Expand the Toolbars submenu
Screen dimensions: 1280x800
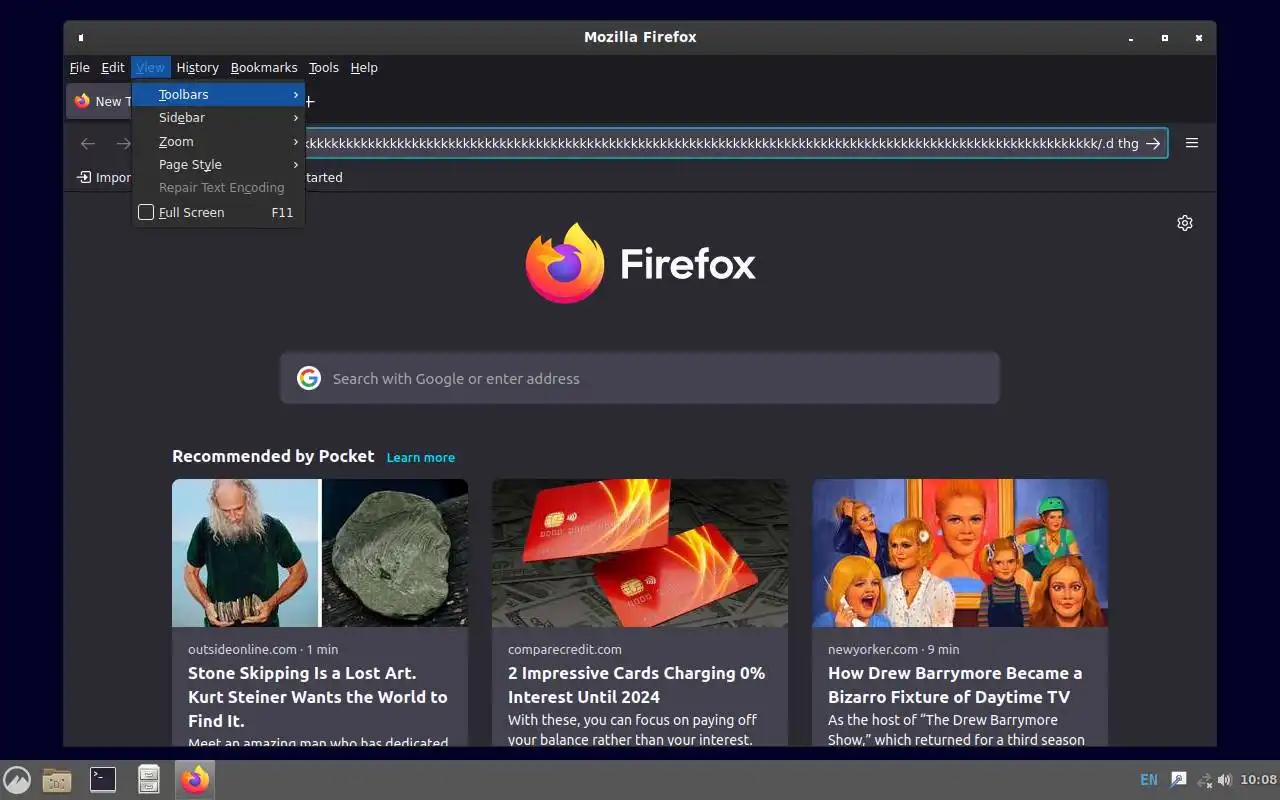[218, 94]
